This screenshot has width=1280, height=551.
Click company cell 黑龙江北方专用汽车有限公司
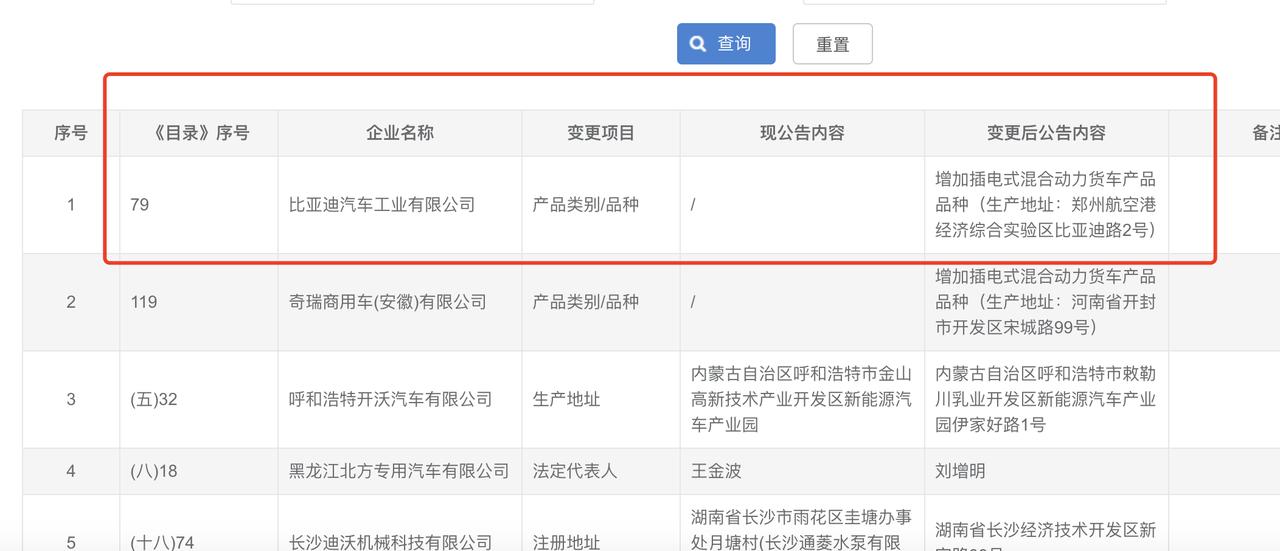pos(399,470)
